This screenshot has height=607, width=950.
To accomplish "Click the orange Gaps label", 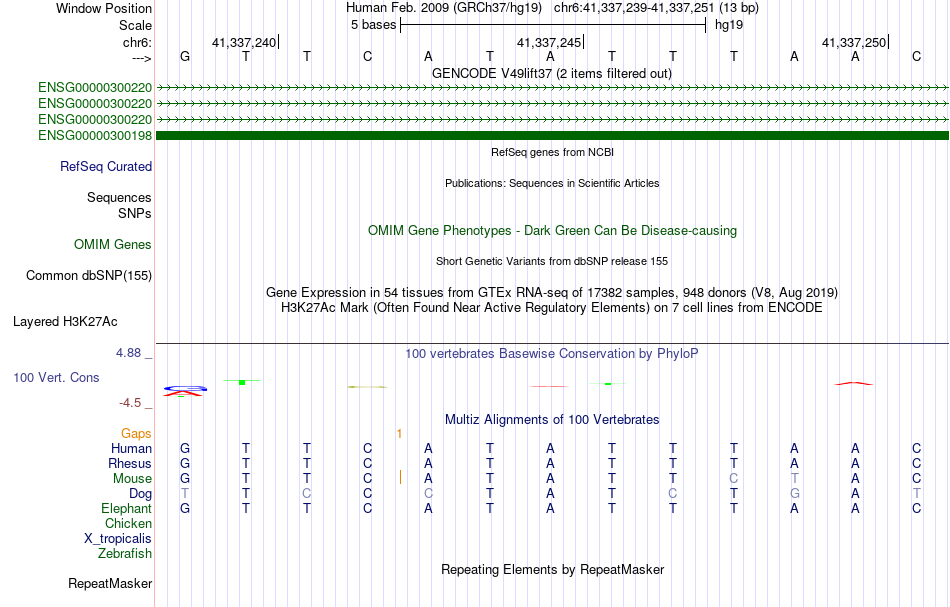I will pos(136,434).
